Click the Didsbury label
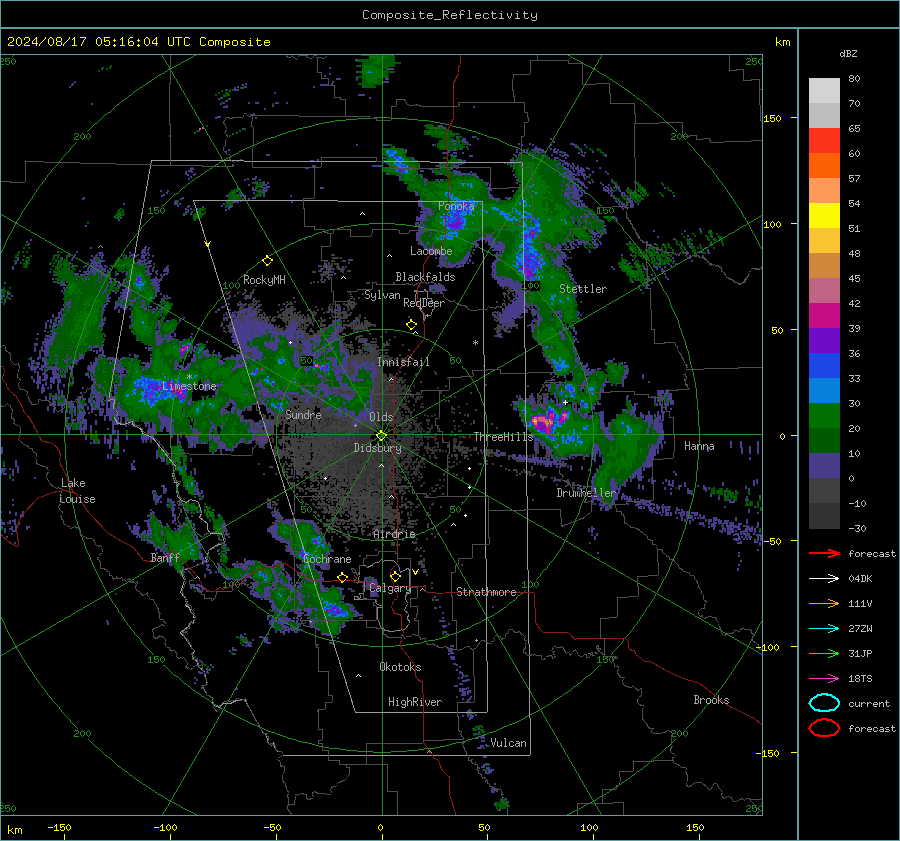Viewport: 900px width, 841px height. tap(377, 448)
